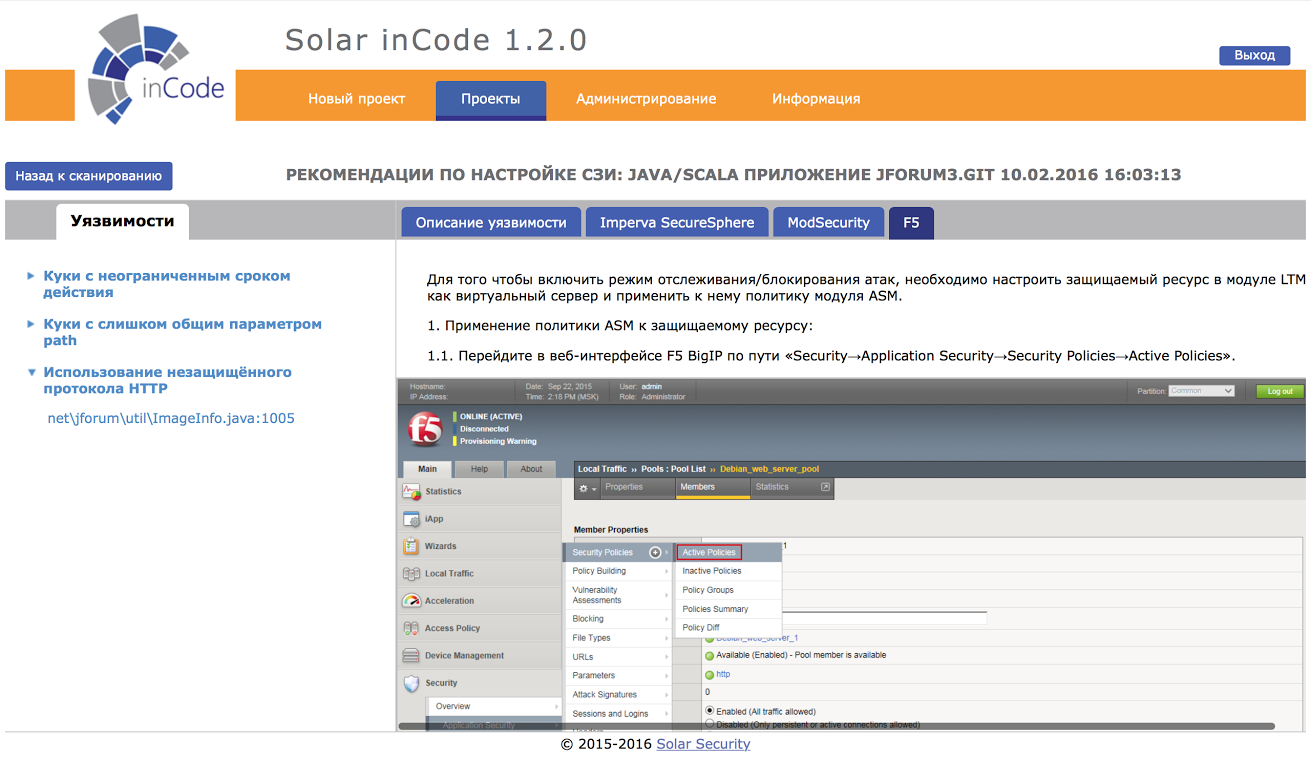Viewport: 1311px width, 758px height.
Task: Switch to the Описание уязвимости tab
Action: (491, 223)
